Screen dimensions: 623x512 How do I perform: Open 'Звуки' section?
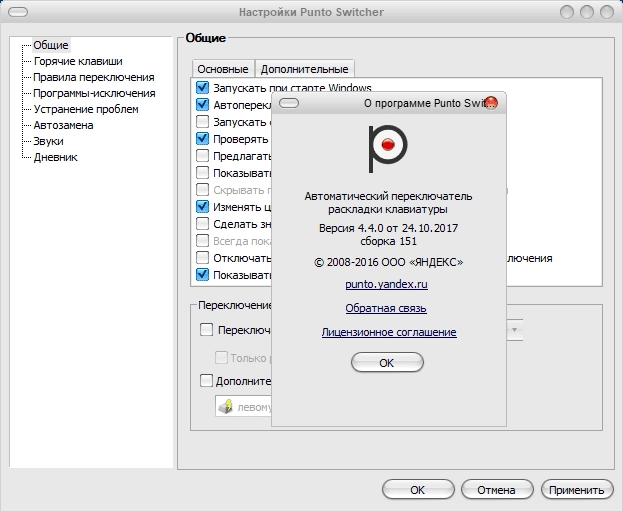point(48,141)
